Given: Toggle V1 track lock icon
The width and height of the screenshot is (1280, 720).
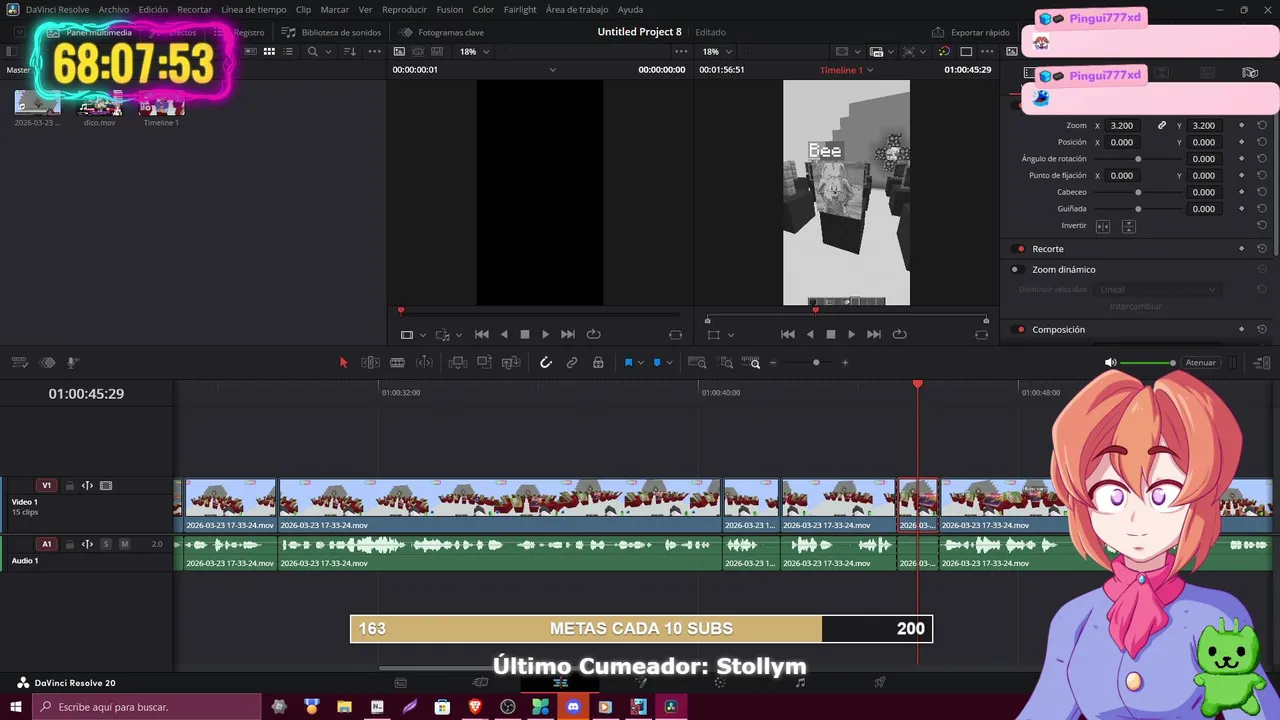Looking at the screenshot, I should point(69,486).
